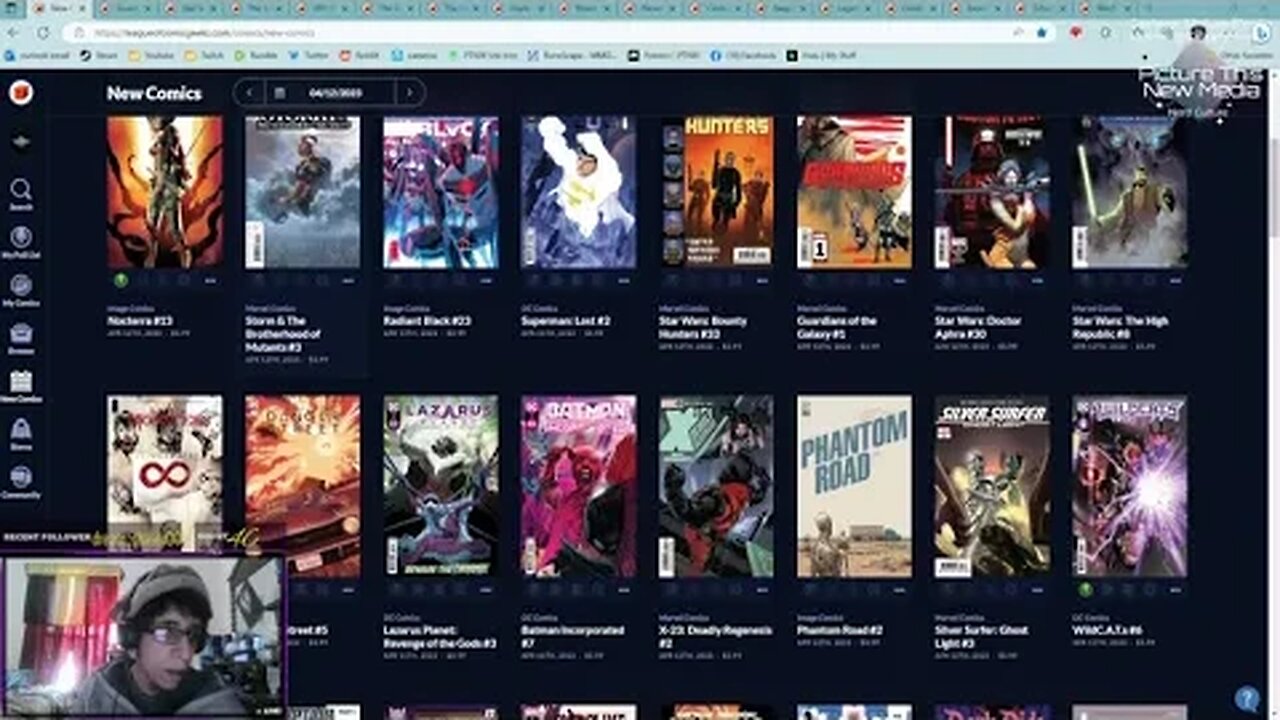
Task: Open the Batman Incorporated #7 title link
Action: coord(573,636)
